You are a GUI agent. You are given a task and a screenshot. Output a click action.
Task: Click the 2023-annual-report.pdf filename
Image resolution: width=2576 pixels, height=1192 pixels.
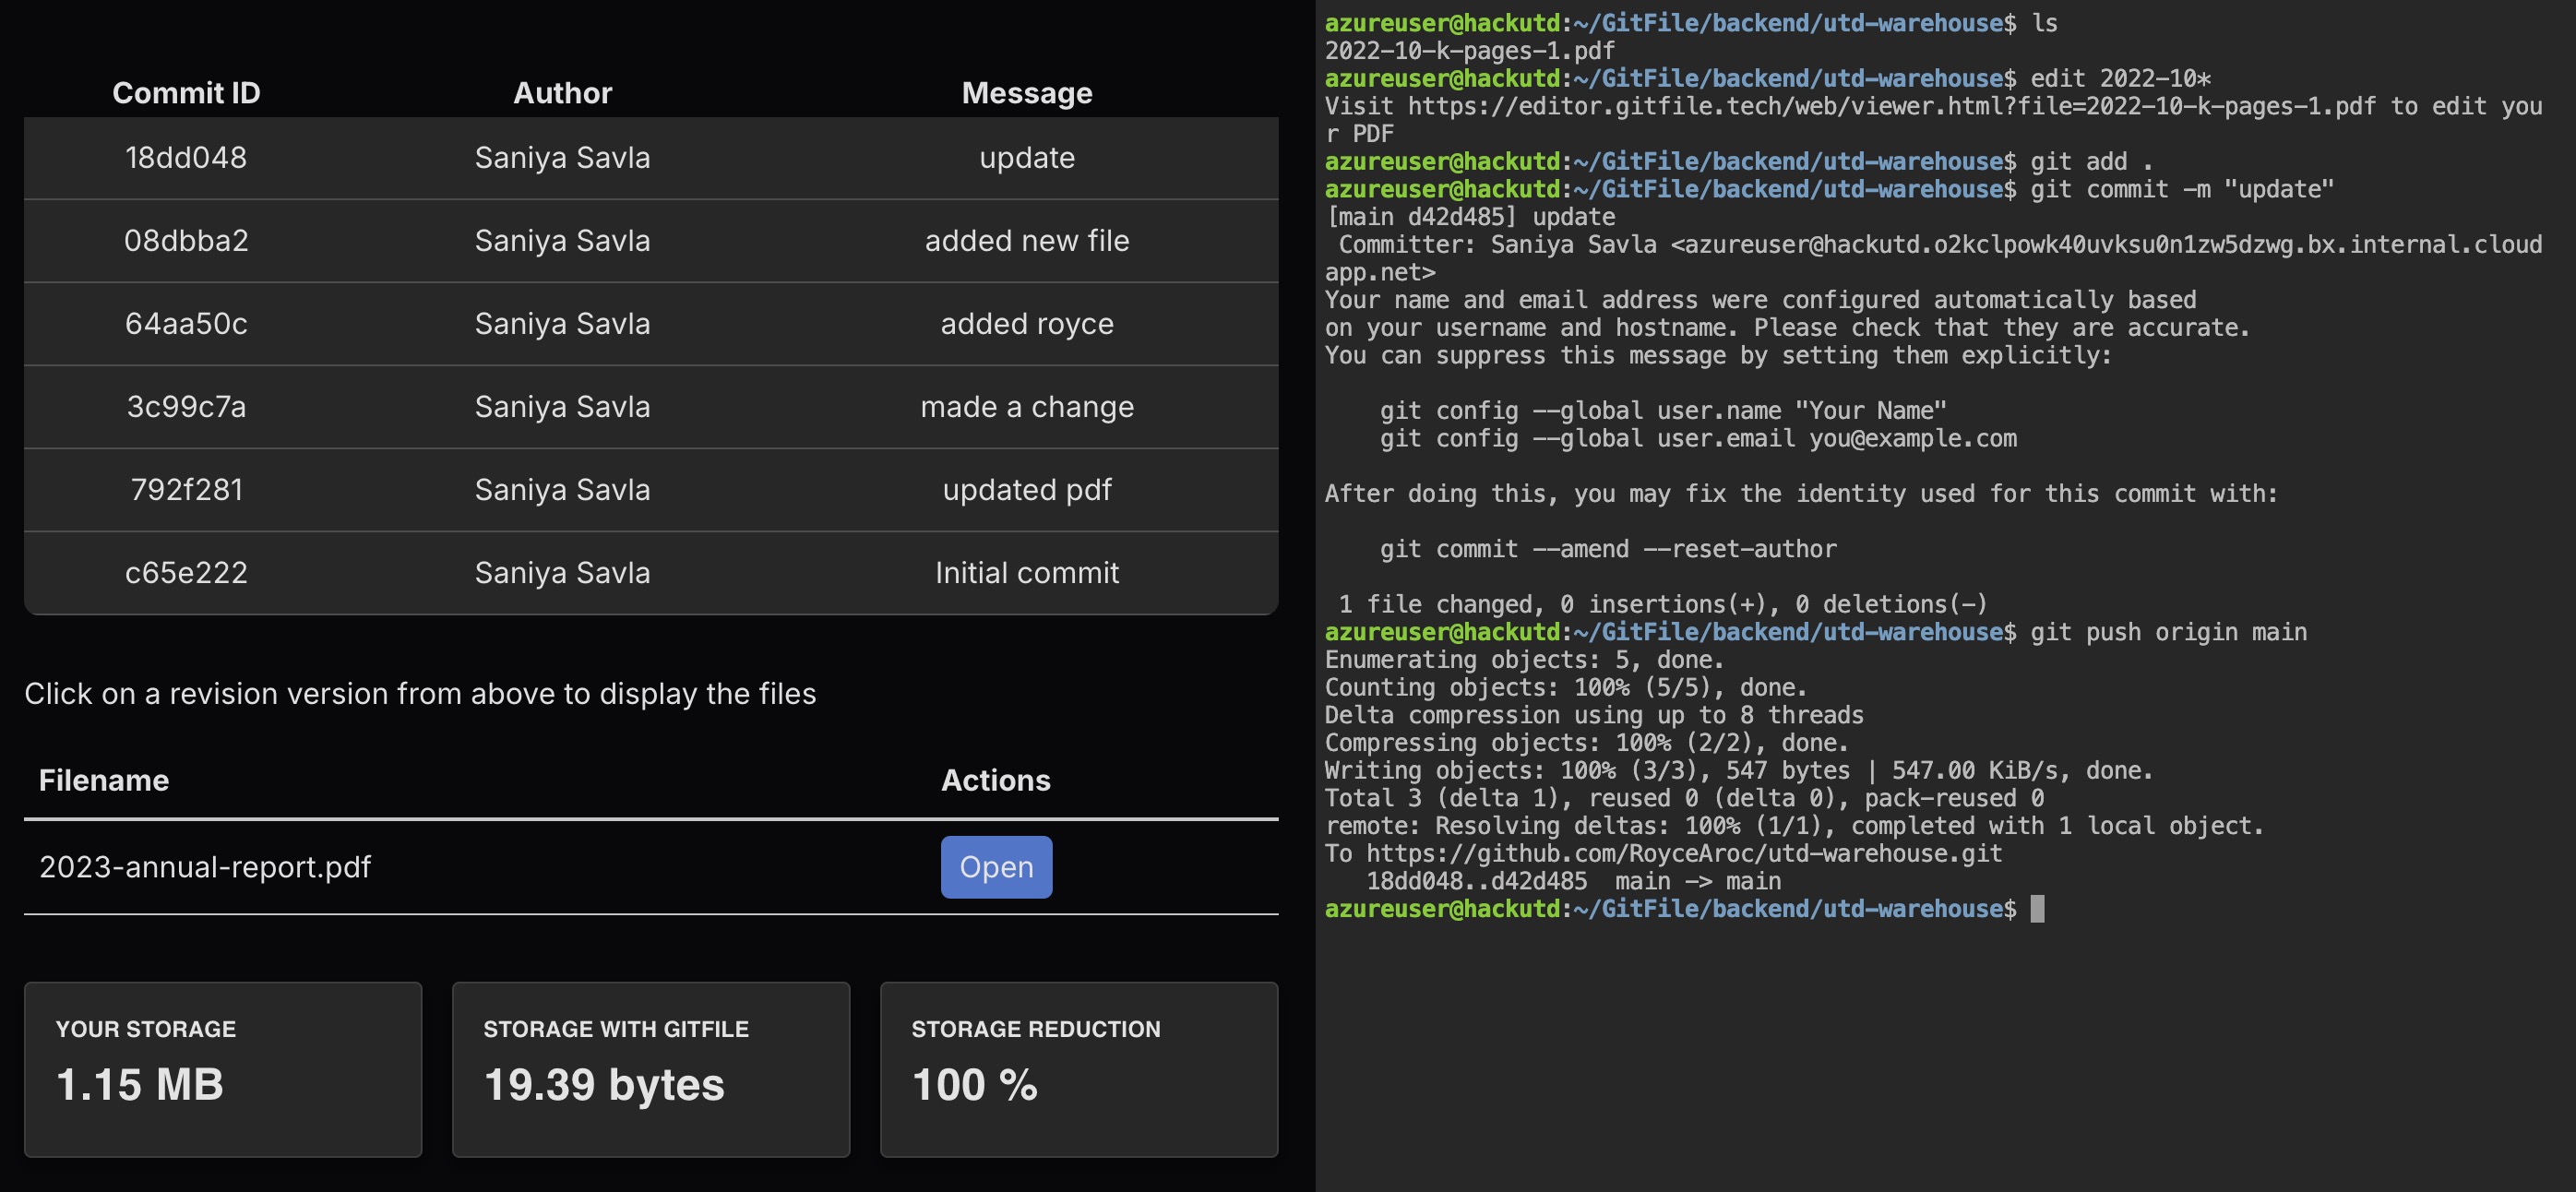pyautogui.click(x=205, y=867)
